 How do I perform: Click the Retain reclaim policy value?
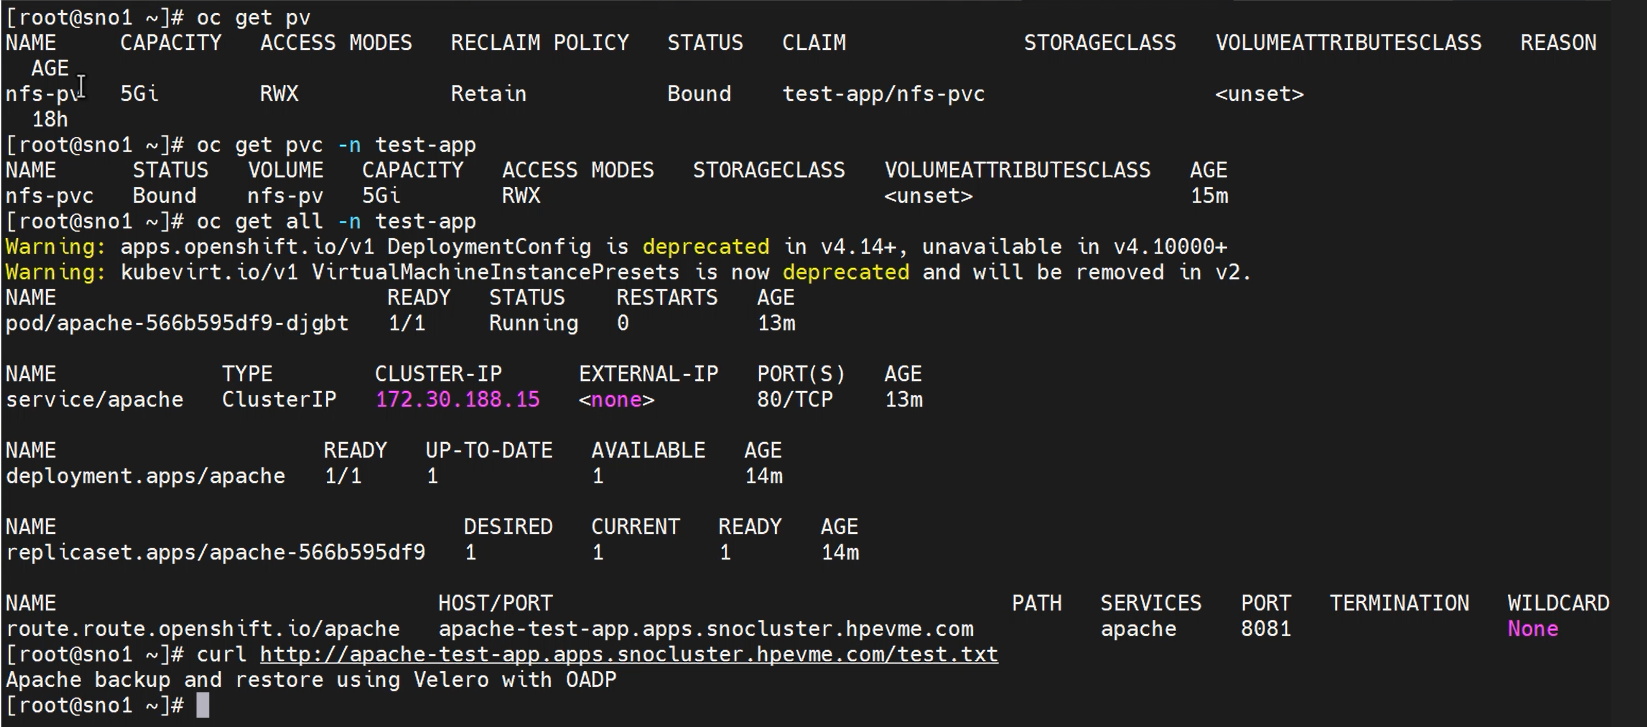[x=488, y=94]
